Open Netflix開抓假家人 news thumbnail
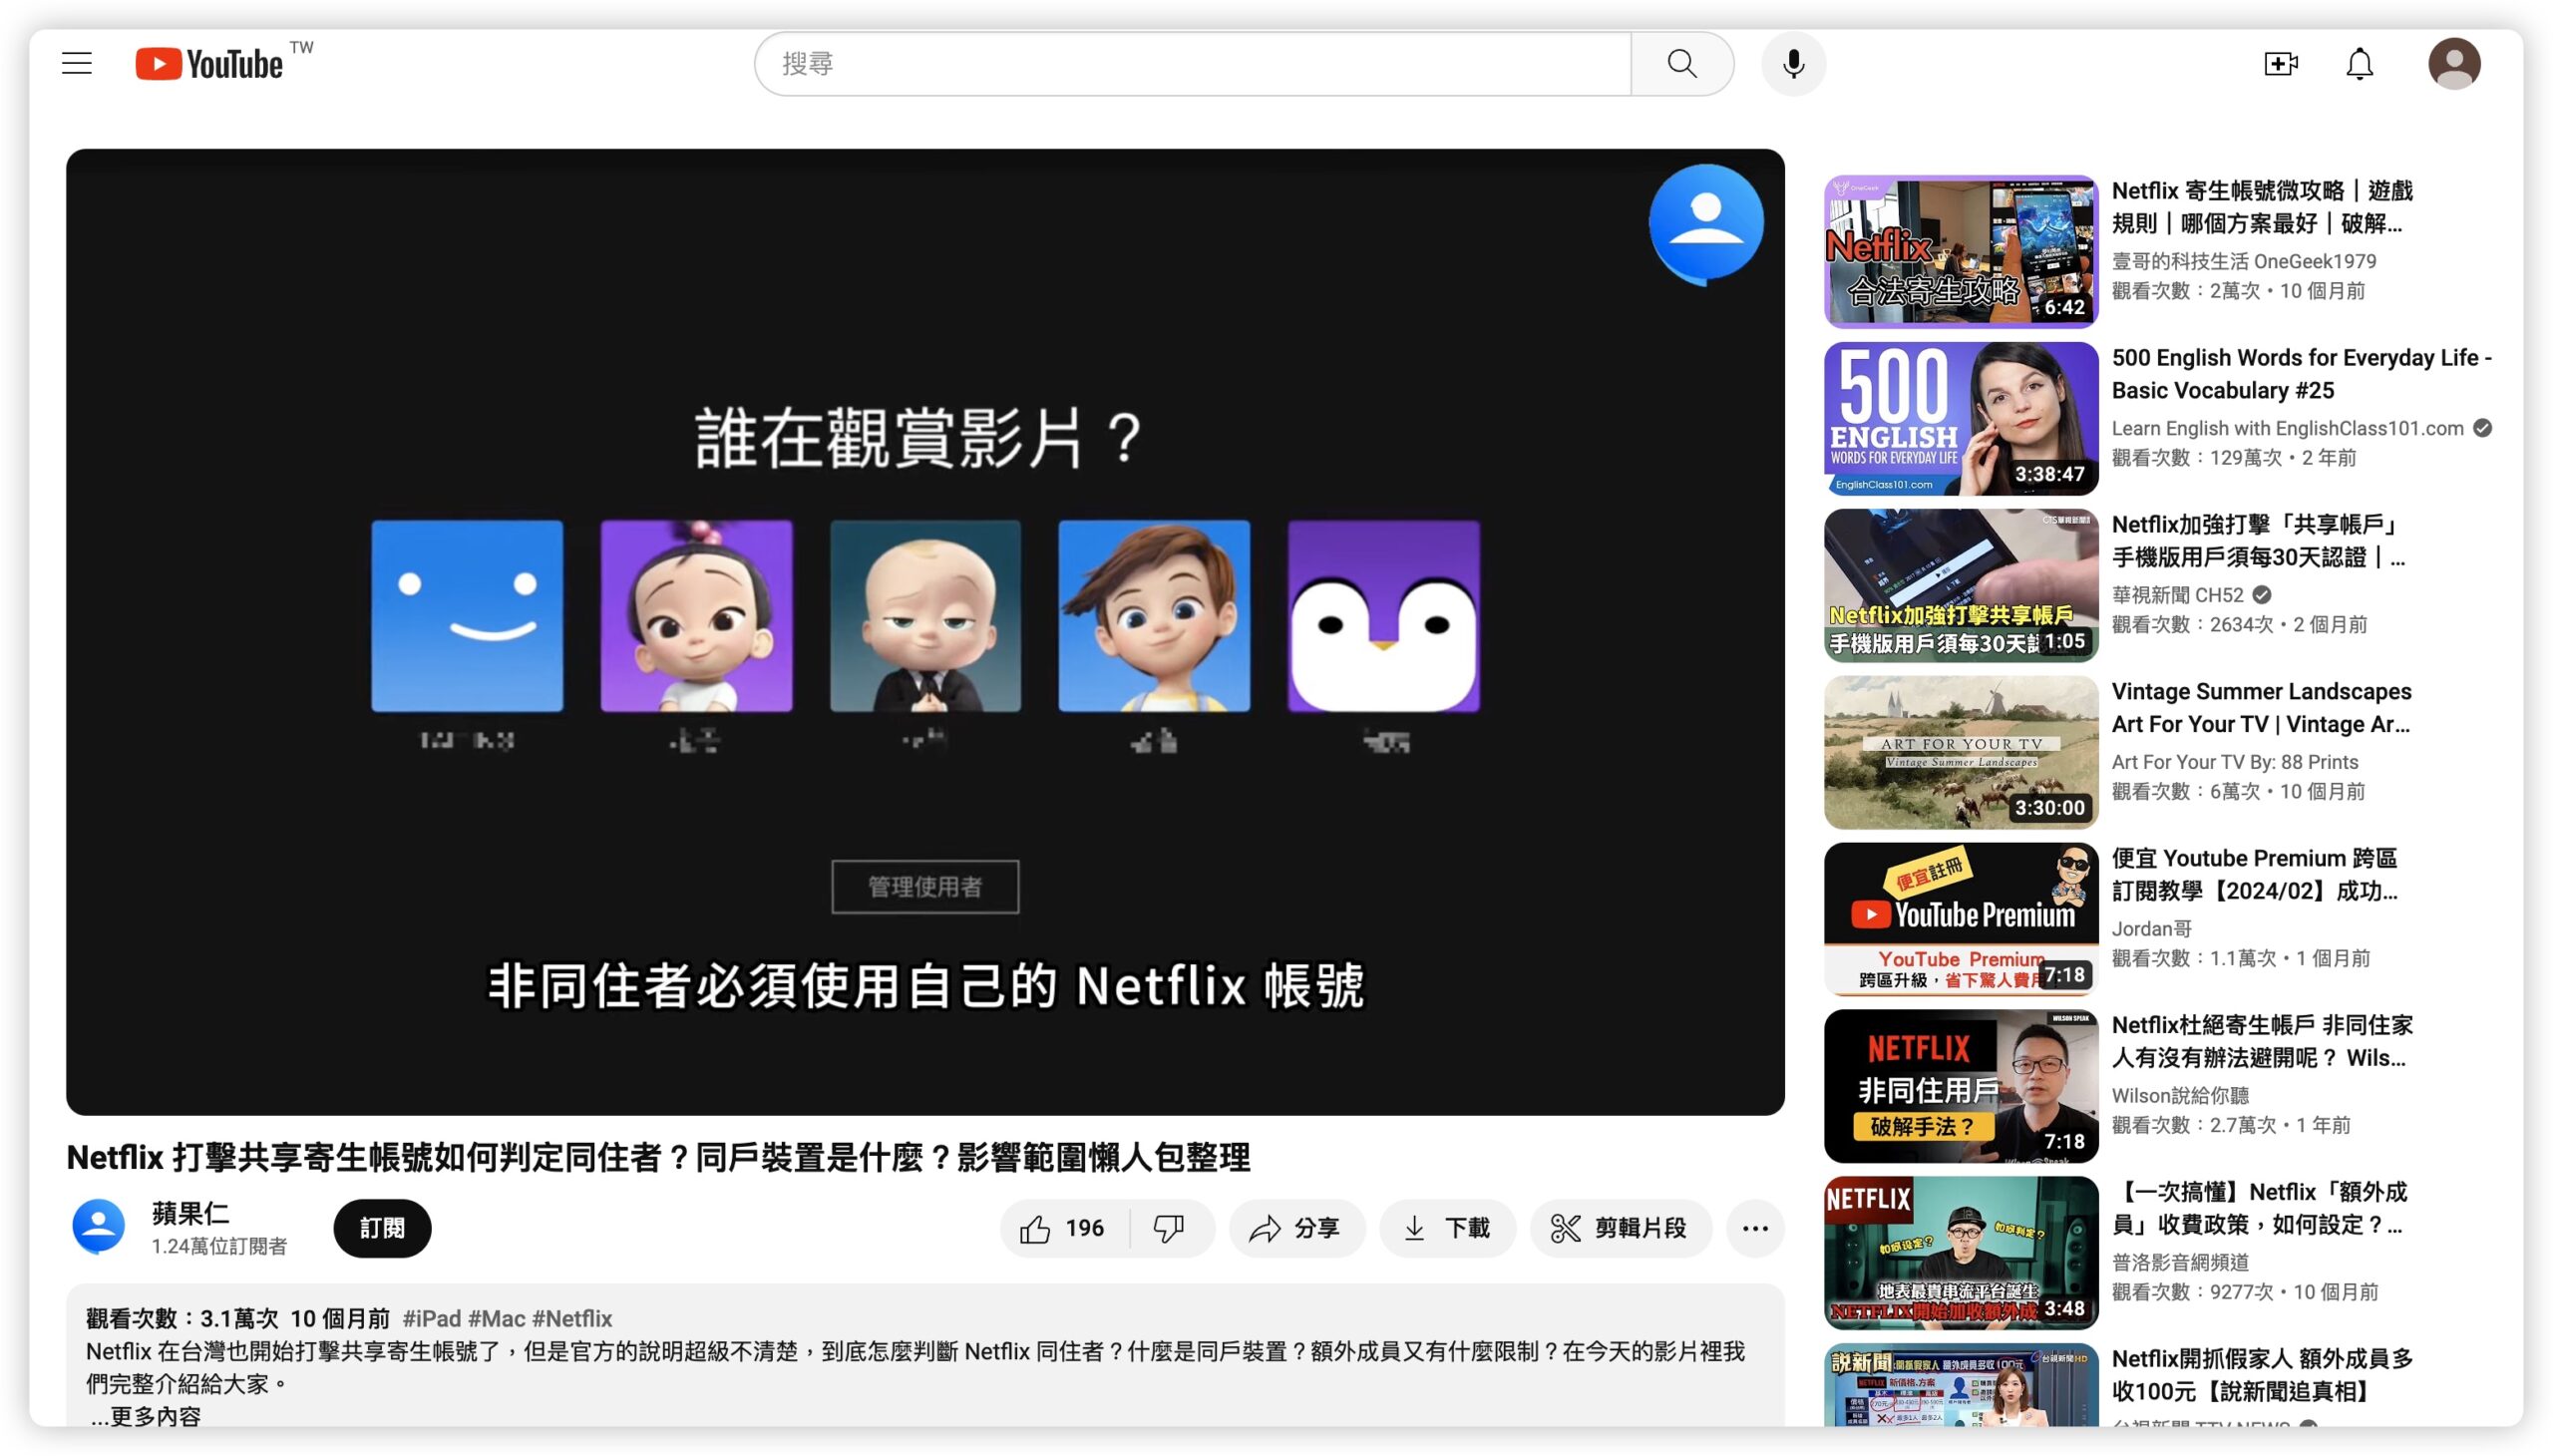 1960,1385
